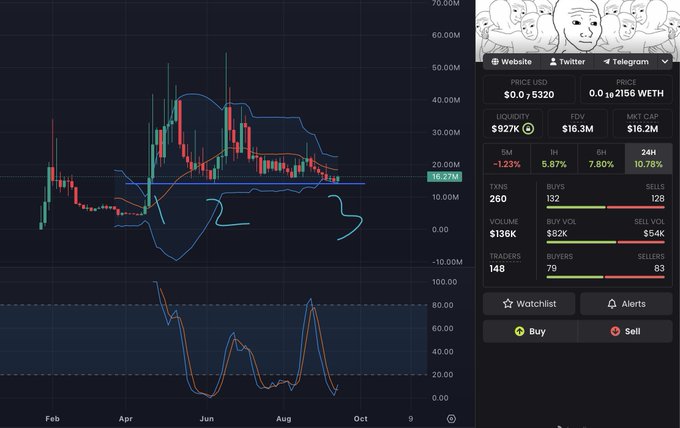Select the 1H timeframe tab
Viewport: 680px width, 428px height.
pos(554,159)
